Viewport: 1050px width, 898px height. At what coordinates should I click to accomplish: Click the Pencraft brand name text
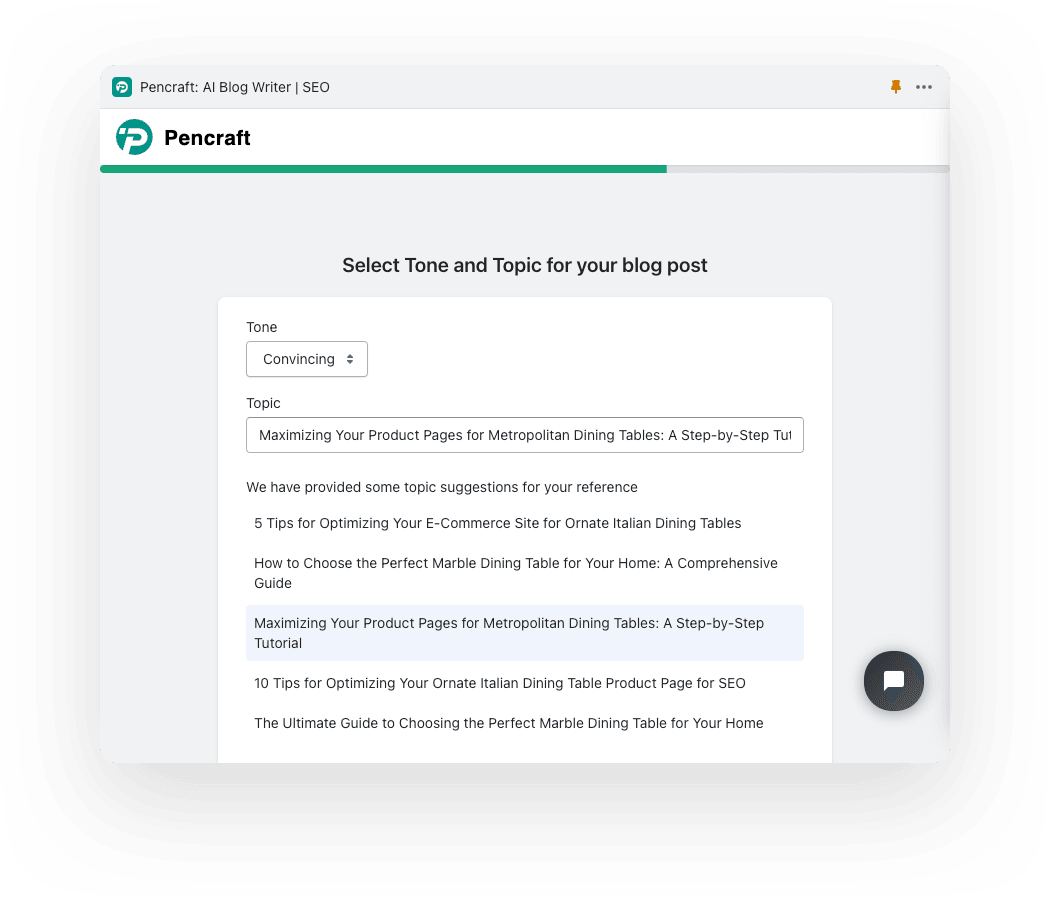pos(207,137)
